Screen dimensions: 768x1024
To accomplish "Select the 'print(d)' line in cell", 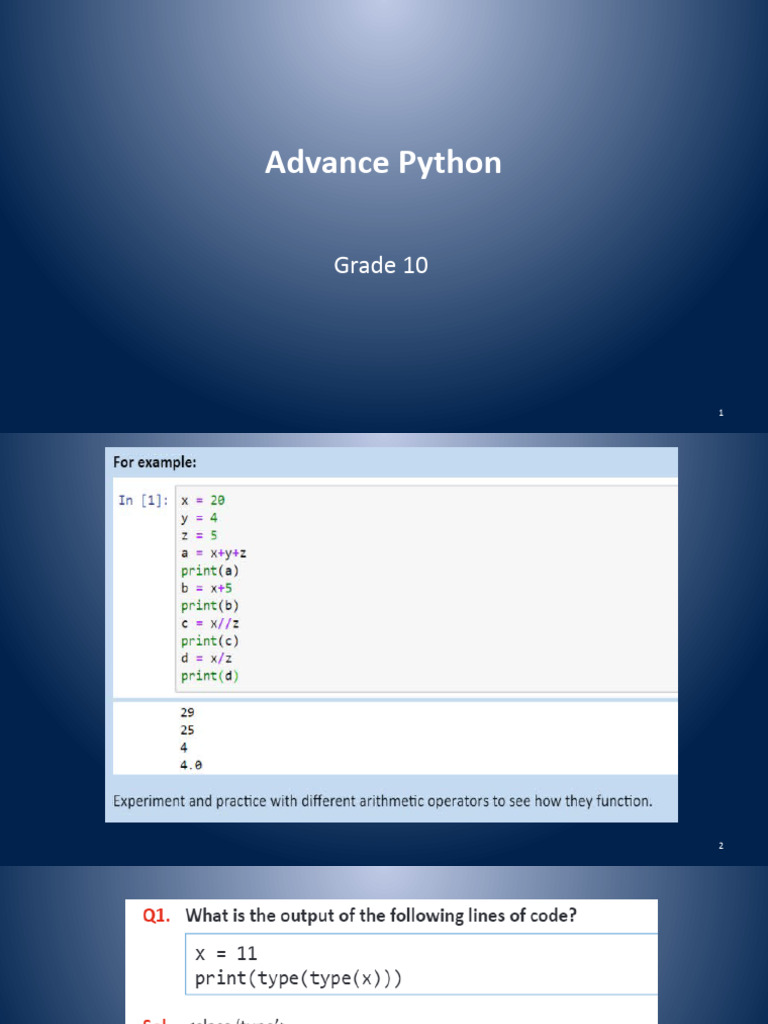I will click(210, 676).
